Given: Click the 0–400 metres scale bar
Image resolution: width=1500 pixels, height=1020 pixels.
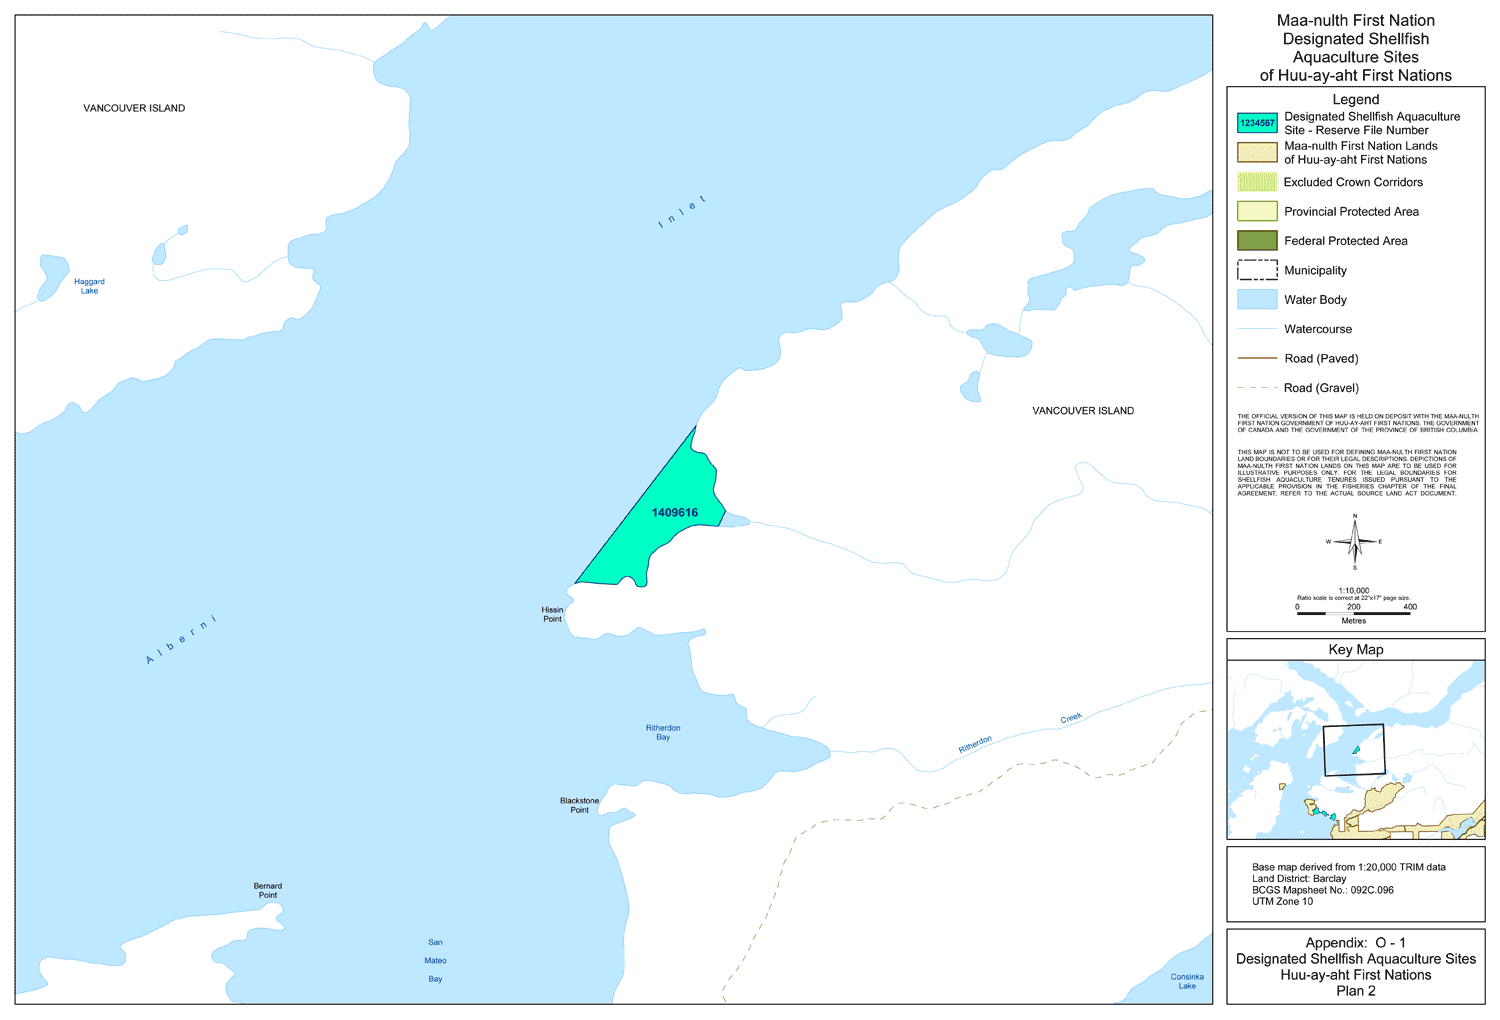Looking at the screenshot, I should point(1353,613).
